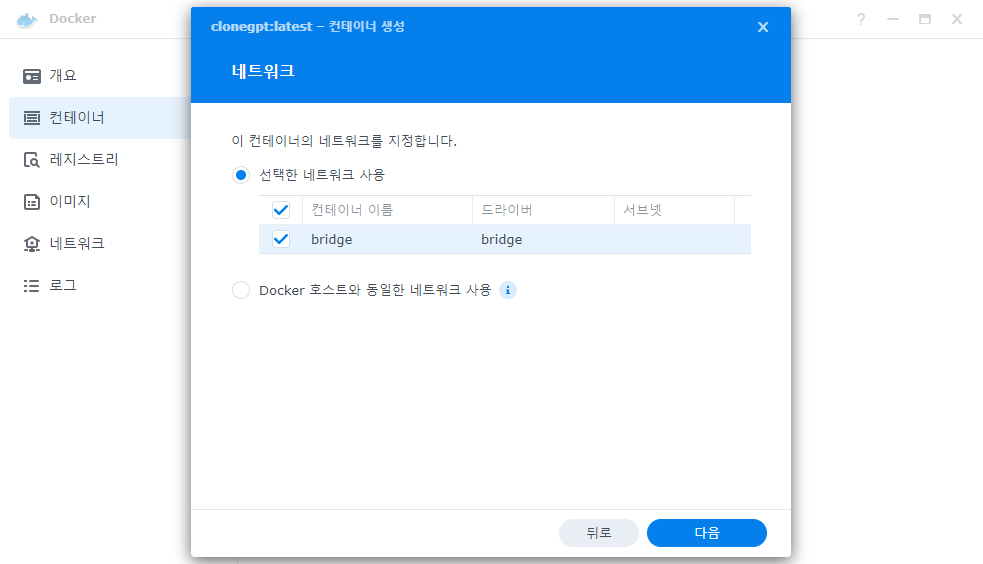Sort by 컨테이너 이름 column header

pos(387,210)
